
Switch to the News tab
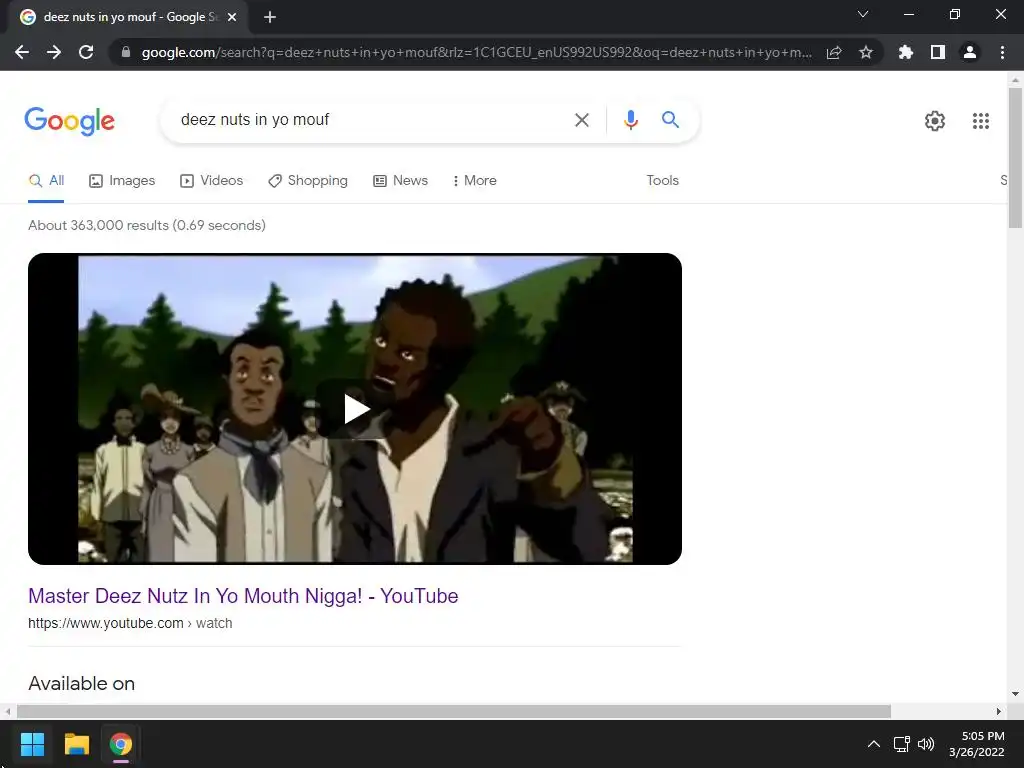400,181
